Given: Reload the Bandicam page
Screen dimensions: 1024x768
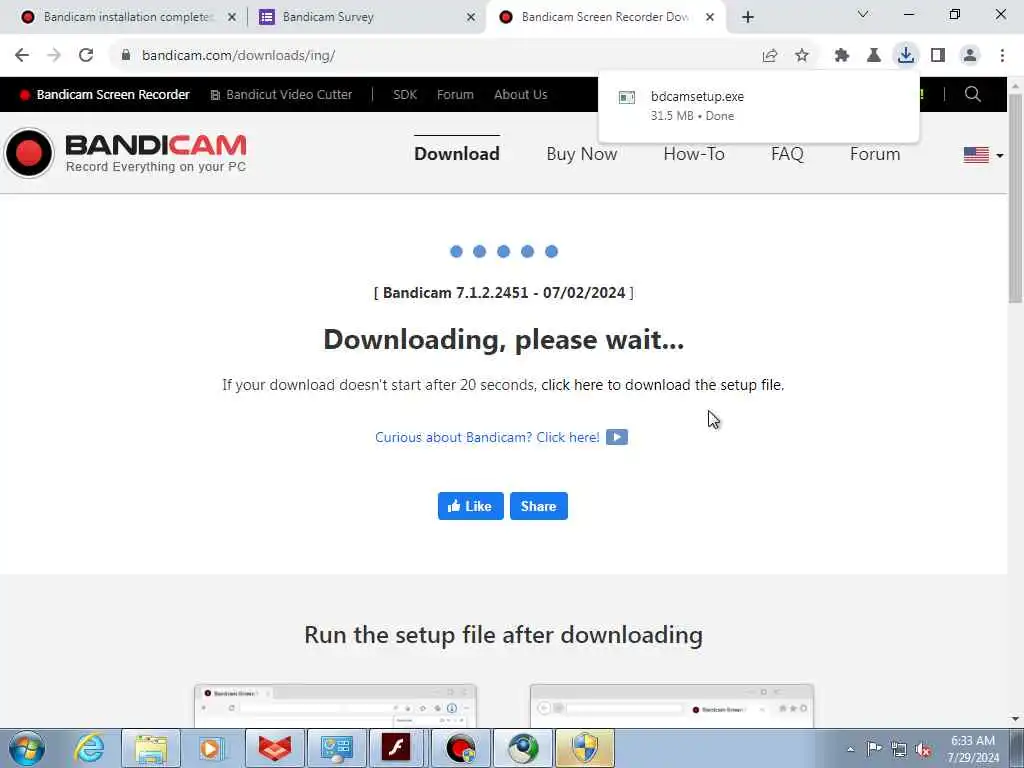Looking at the screenshot, I should (86, 56).
